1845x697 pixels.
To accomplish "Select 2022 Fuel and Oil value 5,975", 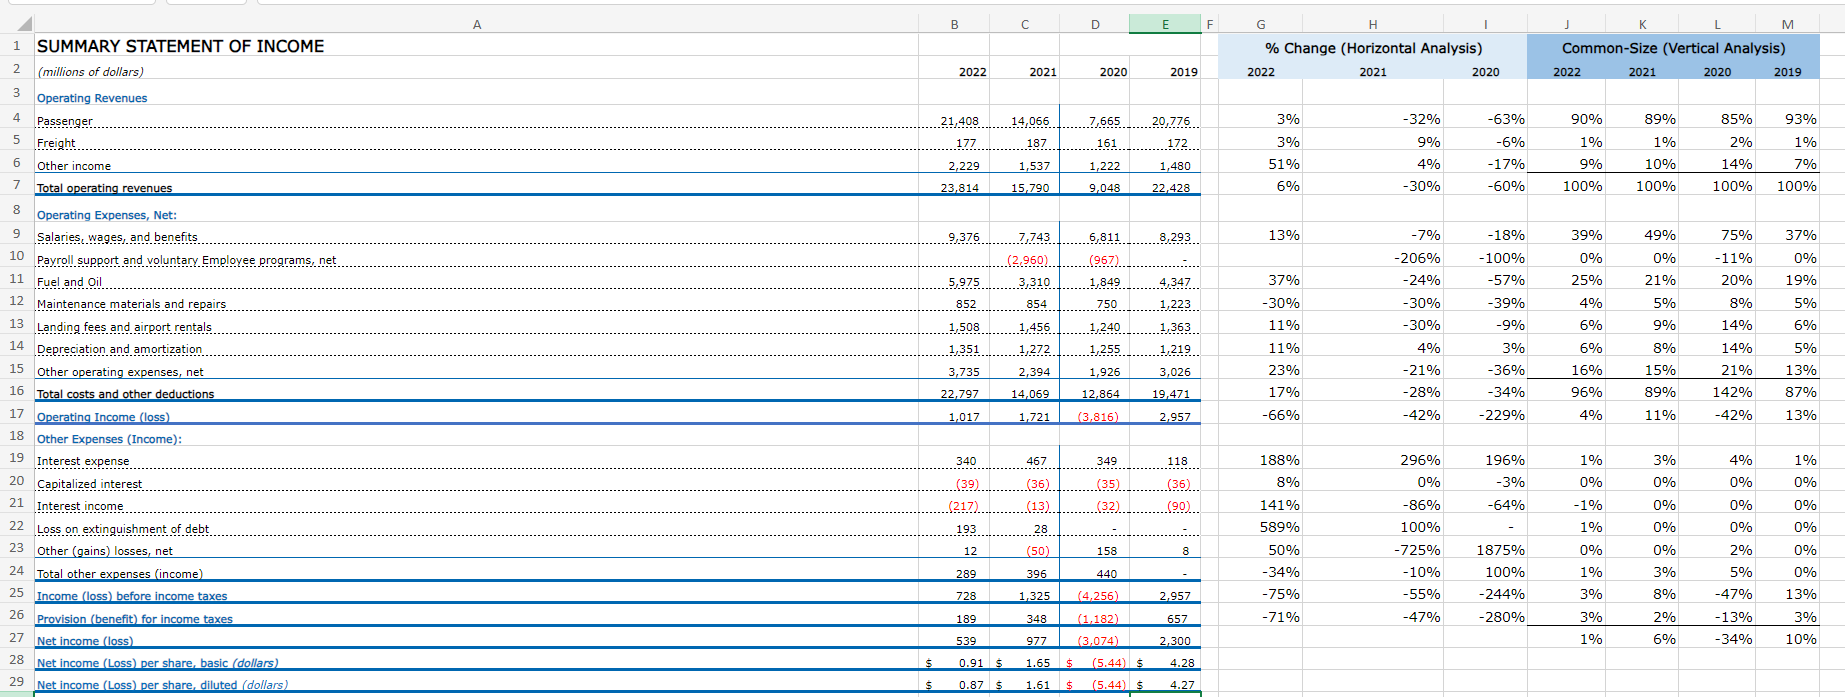I will (x=963, y=282).
